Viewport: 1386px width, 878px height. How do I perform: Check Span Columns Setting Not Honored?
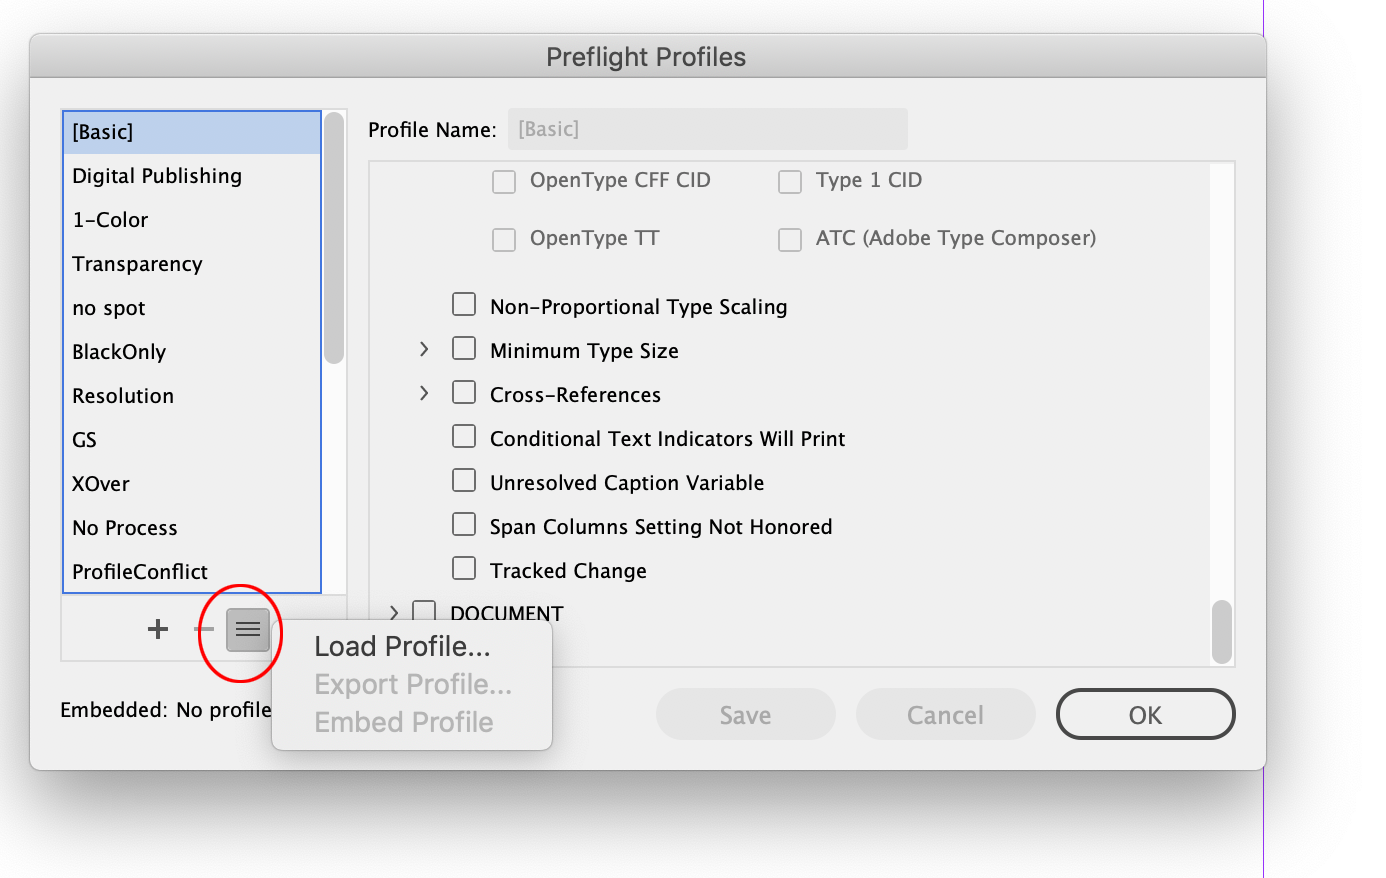pyautogui.click(x=464, y=524)
